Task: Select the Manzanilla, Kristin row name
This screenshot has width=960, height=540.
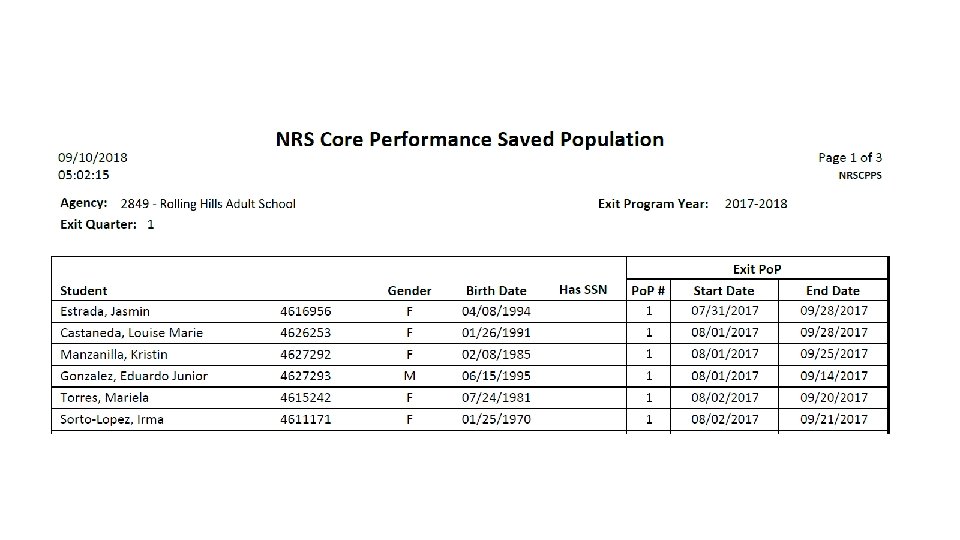Action: (x=113, y=354)
